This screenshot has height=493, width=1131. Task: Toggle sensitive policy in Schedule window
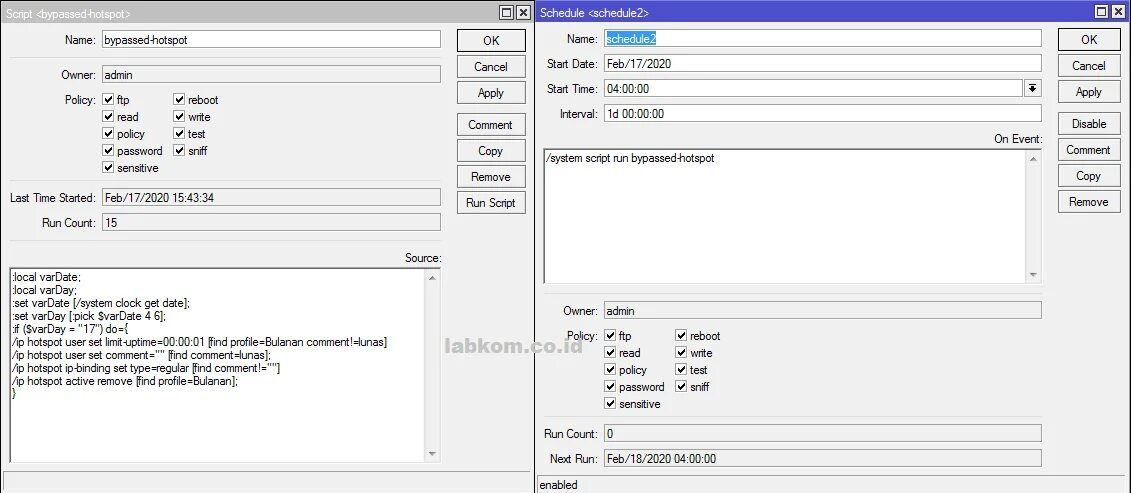(610, 403)
